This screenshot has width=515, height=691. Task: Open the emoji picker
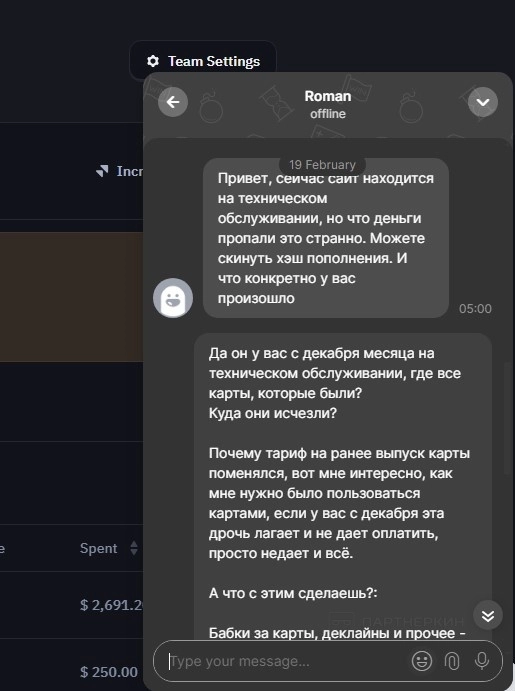click(x=422, y=661)
